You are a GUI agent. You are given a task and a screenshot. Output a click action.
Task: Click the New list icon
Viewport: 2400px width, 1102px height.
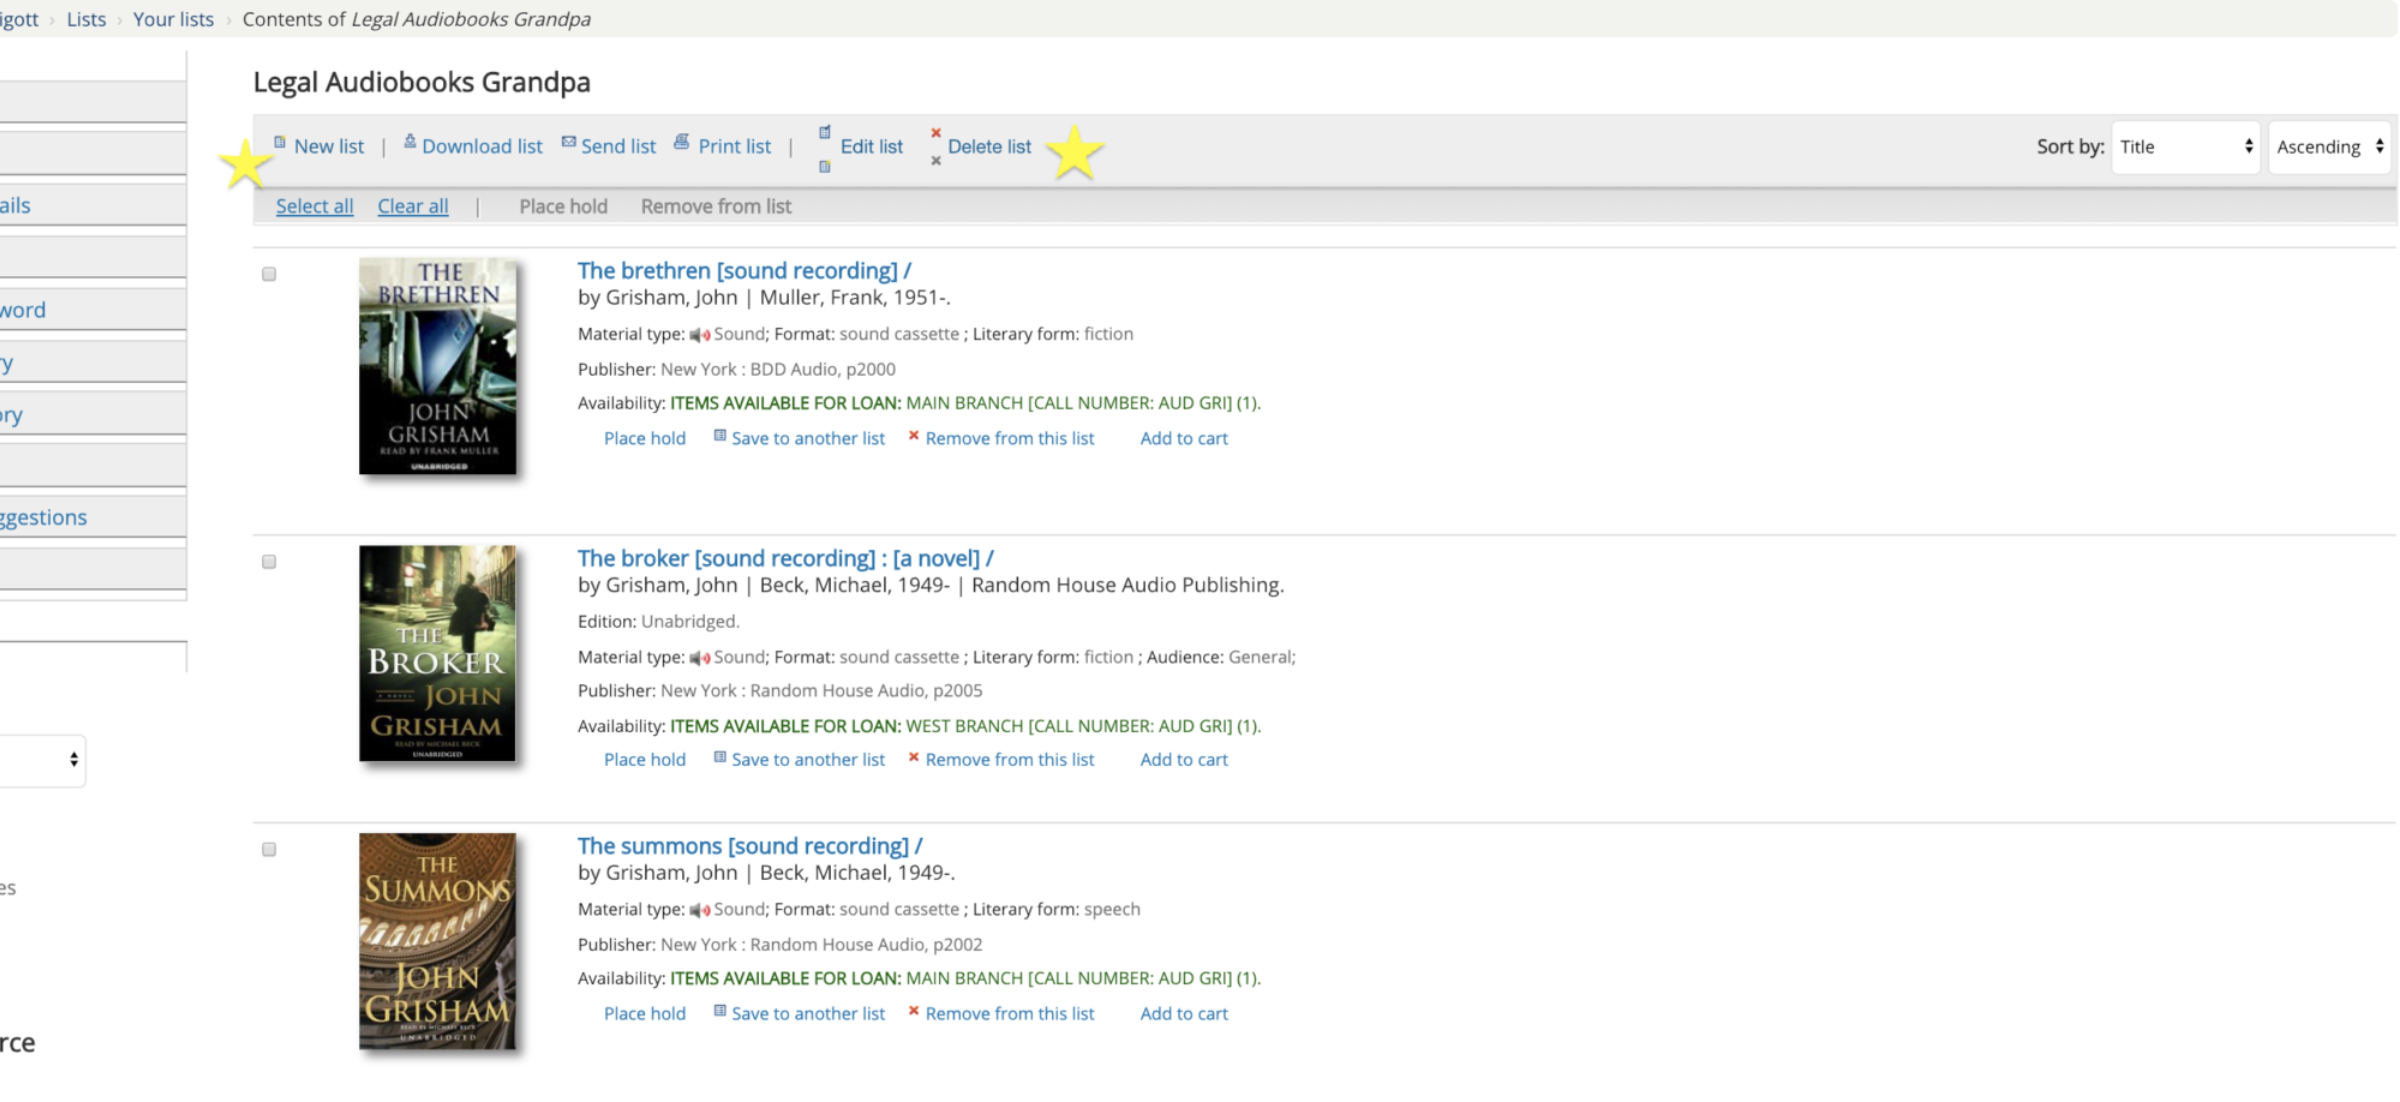(x=280, y=142)
